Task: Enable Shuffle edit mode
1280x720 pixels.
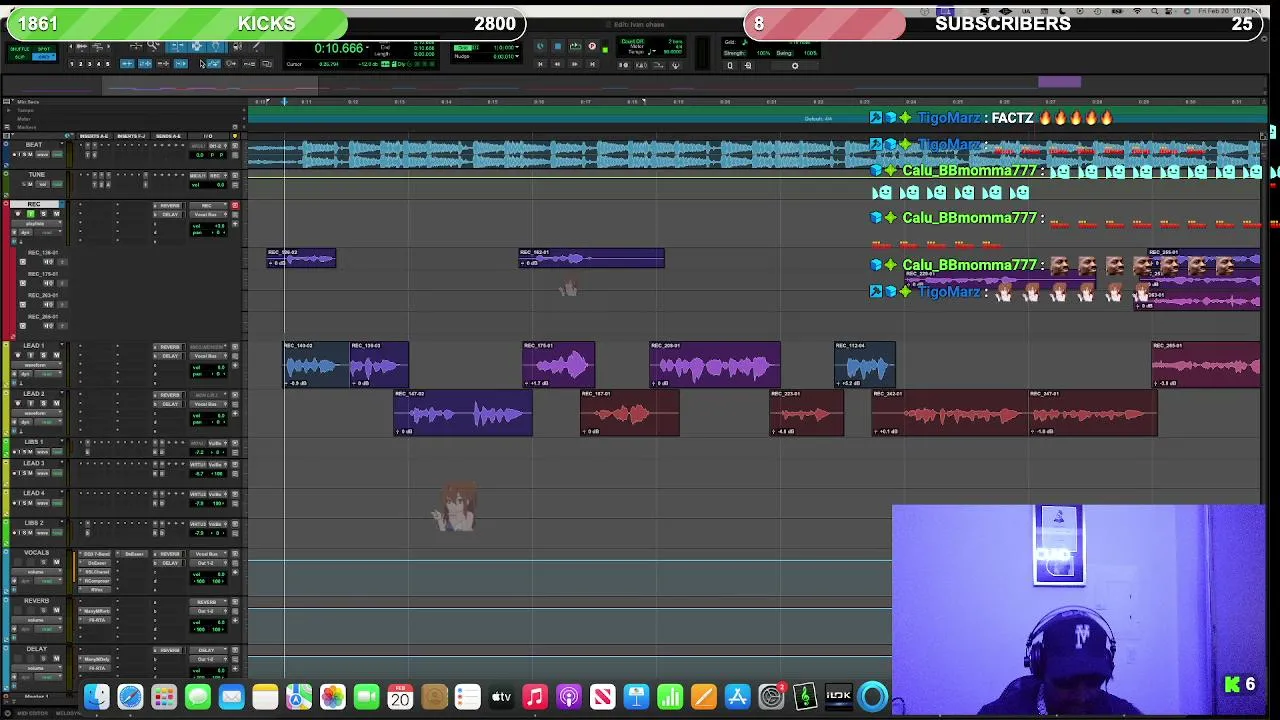Action: (19, 49)
